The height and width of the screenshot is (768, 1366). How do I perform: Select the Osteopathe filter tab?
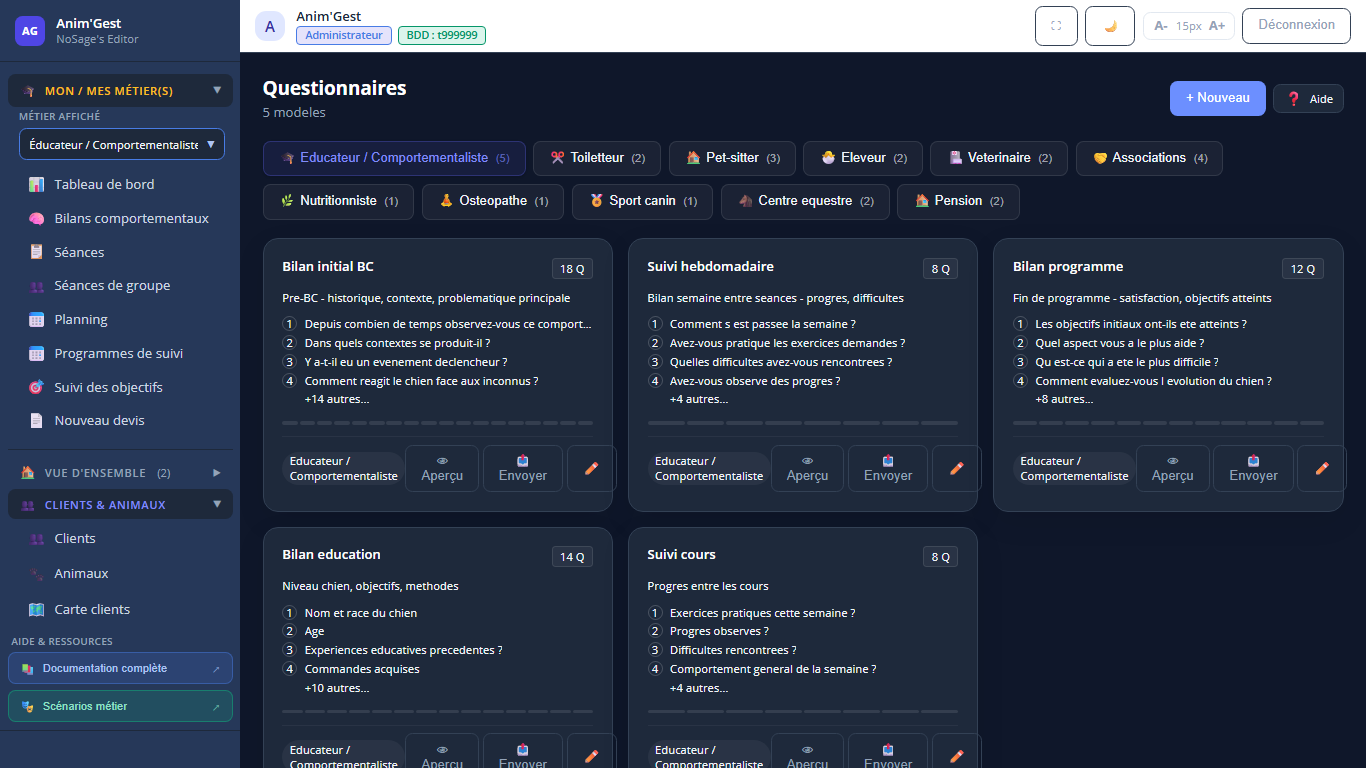click(493, 201)
